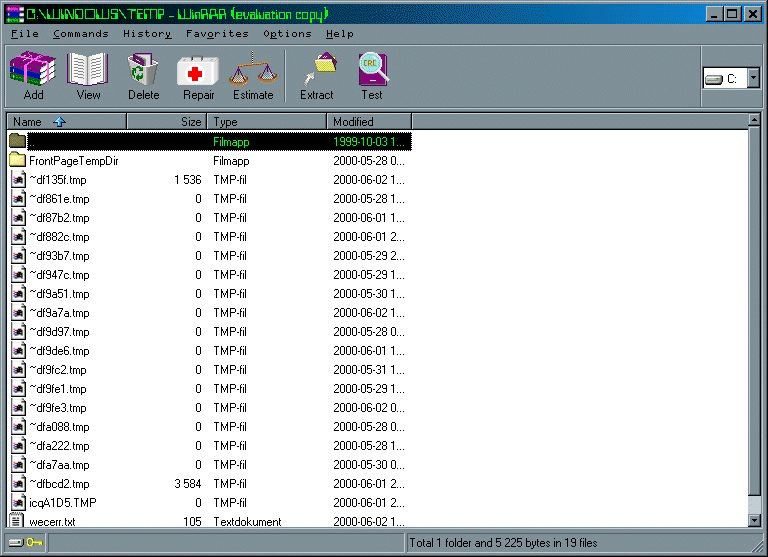Select file icqA1D5.TMP
Image resolution: width=768 pixels, height=557 pixels.
pos(63,503)
